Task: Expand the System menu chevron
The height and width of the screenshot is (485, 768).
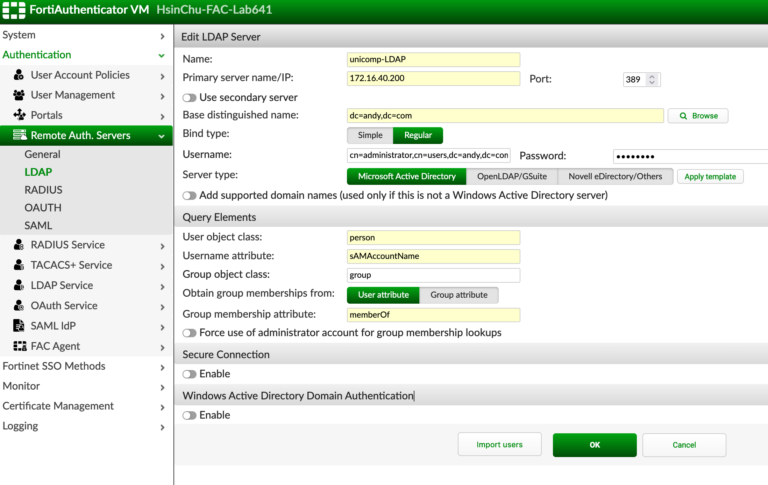Action: click(162, 36)
